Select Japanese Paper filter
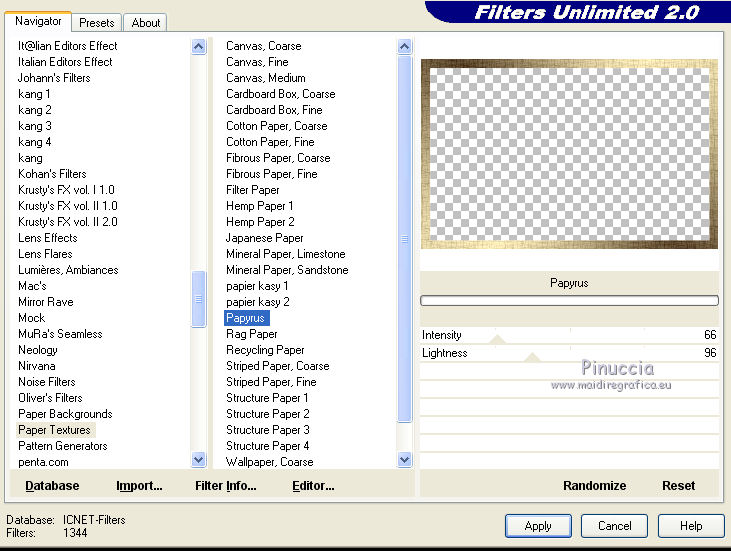Screen dimensions: 731x551 coord(264,238)
